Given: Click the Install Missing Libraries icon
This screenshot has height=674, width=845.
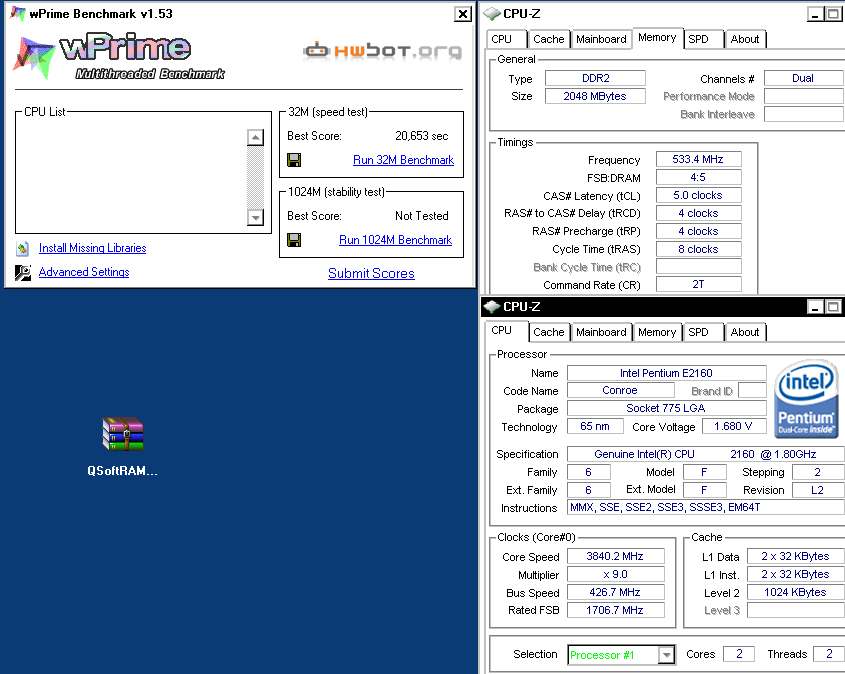Looking at the screenshot, I should tap(22, 248).
